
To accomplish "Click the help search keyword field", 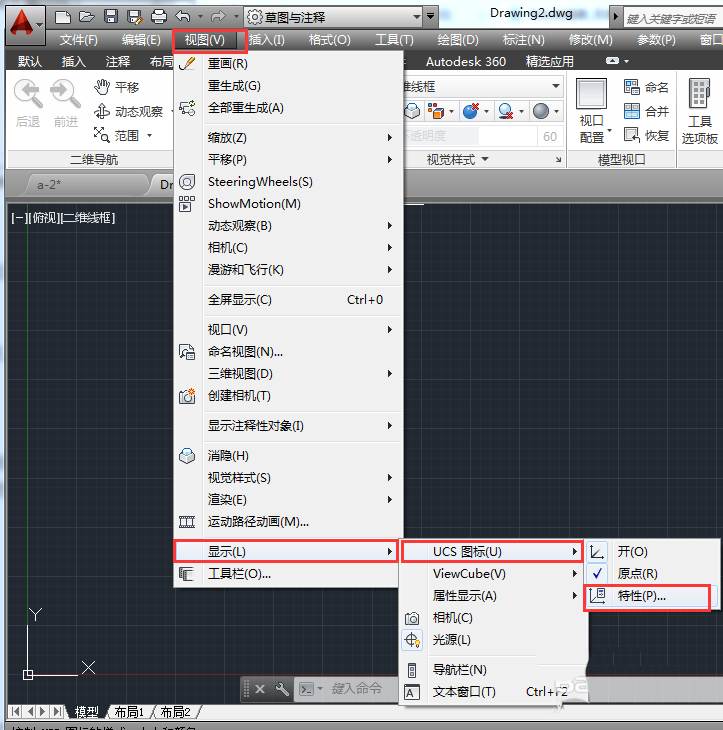I will (x=673, y=19).
